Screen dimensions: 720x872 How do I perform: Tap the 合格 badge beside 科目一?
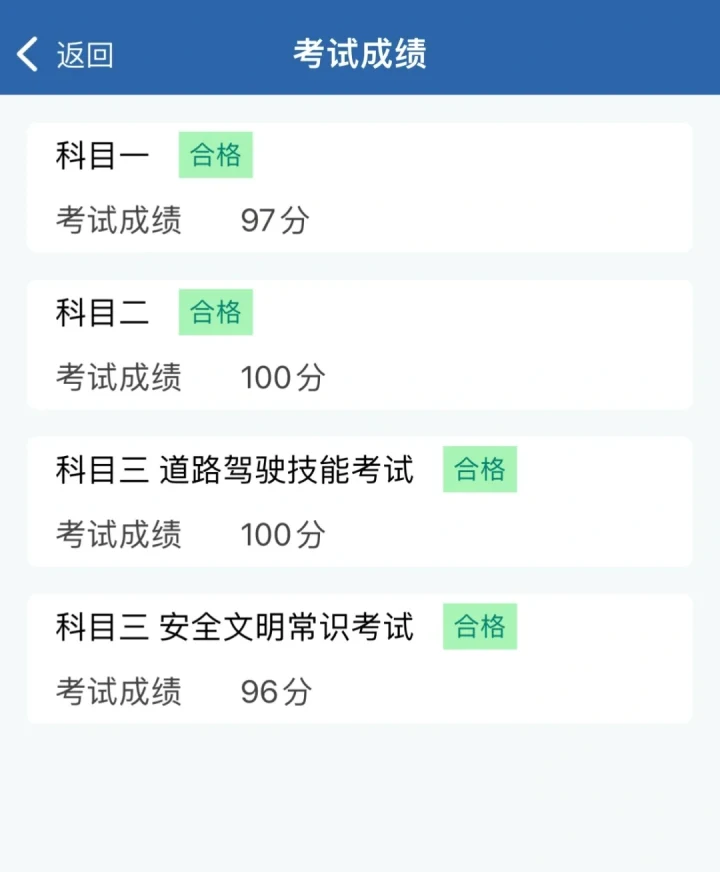coord(216,155)
